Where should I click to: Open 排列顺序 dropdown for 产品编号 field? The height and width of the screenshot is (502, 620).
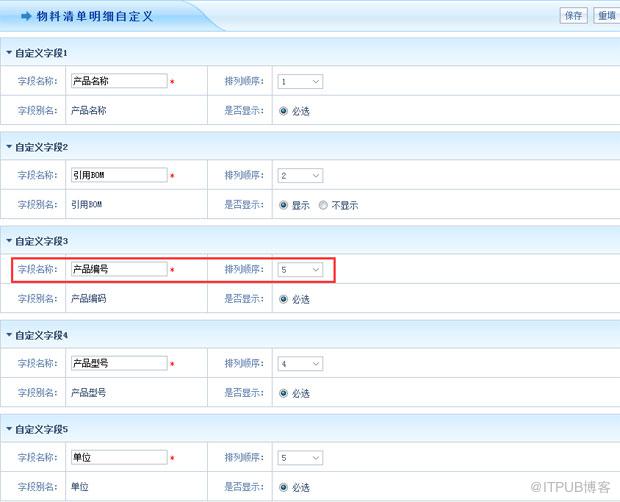[300, 270]
